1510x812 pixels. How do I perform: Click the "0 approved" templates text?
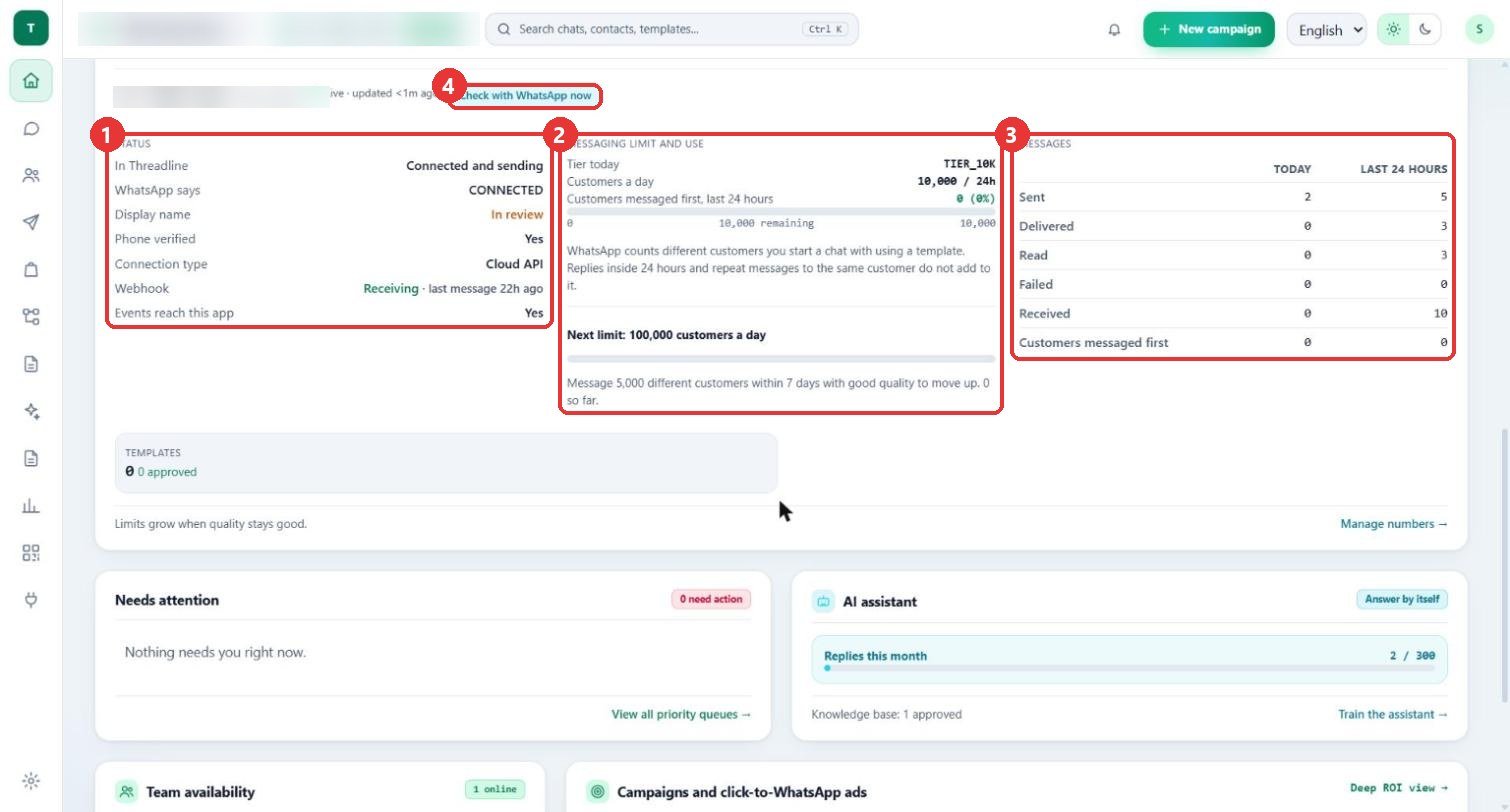pos(167,472)
